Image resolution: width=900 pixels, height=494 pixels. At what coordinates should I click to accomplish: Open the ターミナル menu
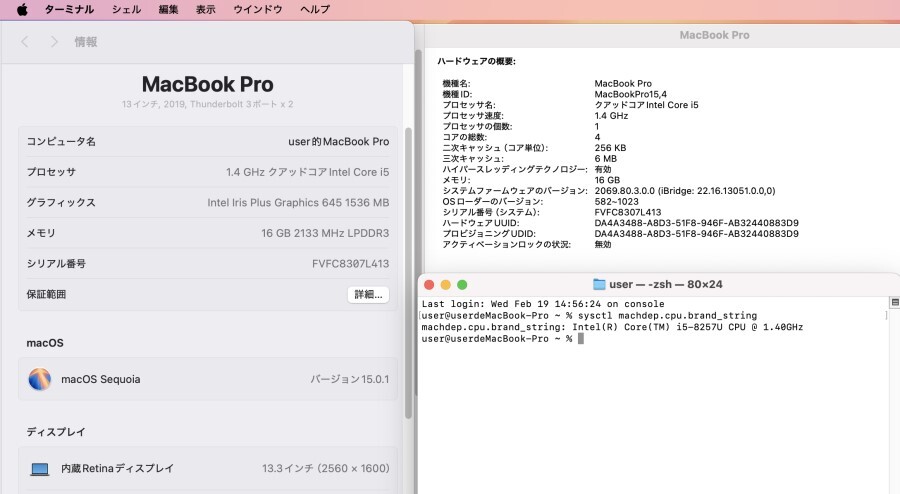pyautogui.click(x=69, y=9)
